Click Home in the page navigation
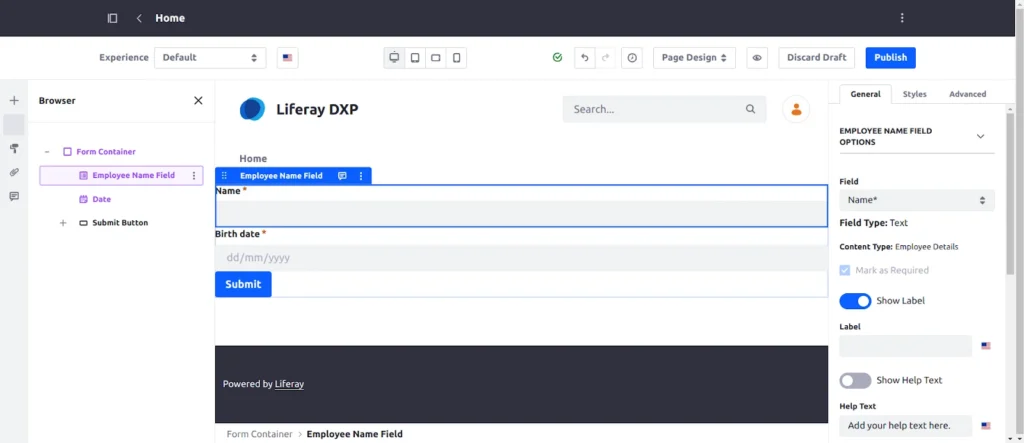 [253, 159]
